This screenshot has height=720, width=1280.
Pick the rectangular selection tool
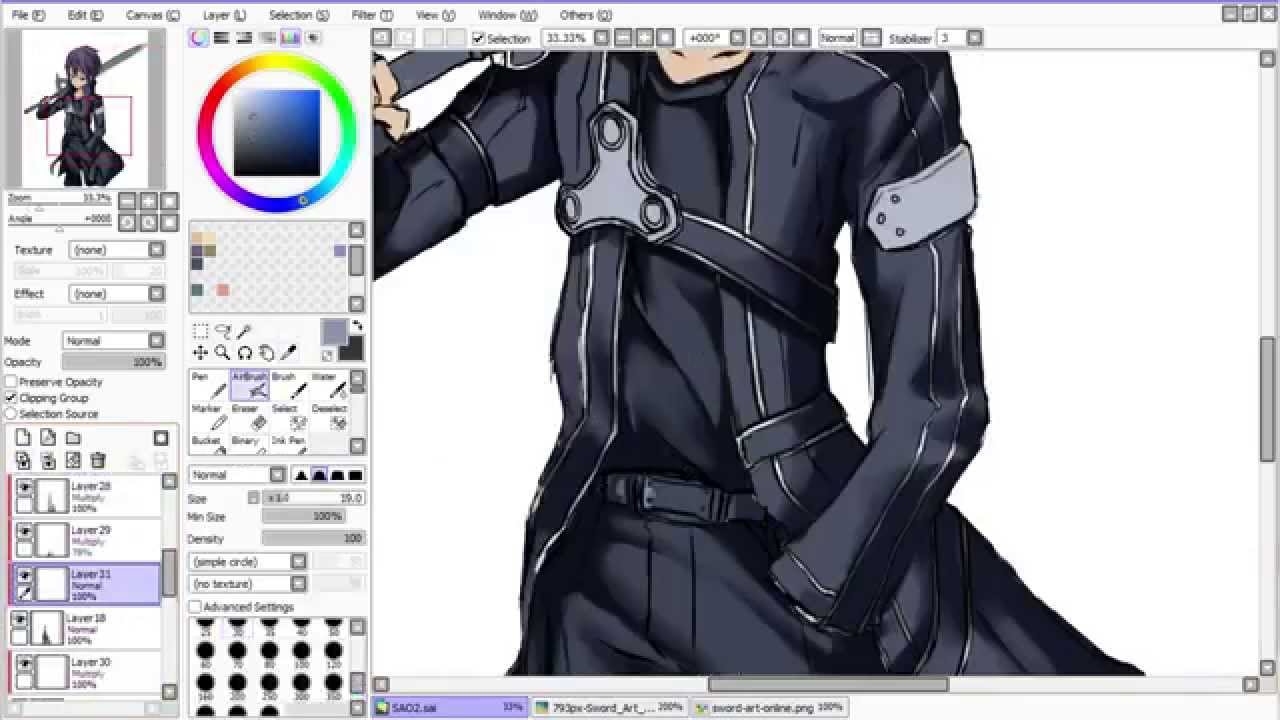point(200,331)
